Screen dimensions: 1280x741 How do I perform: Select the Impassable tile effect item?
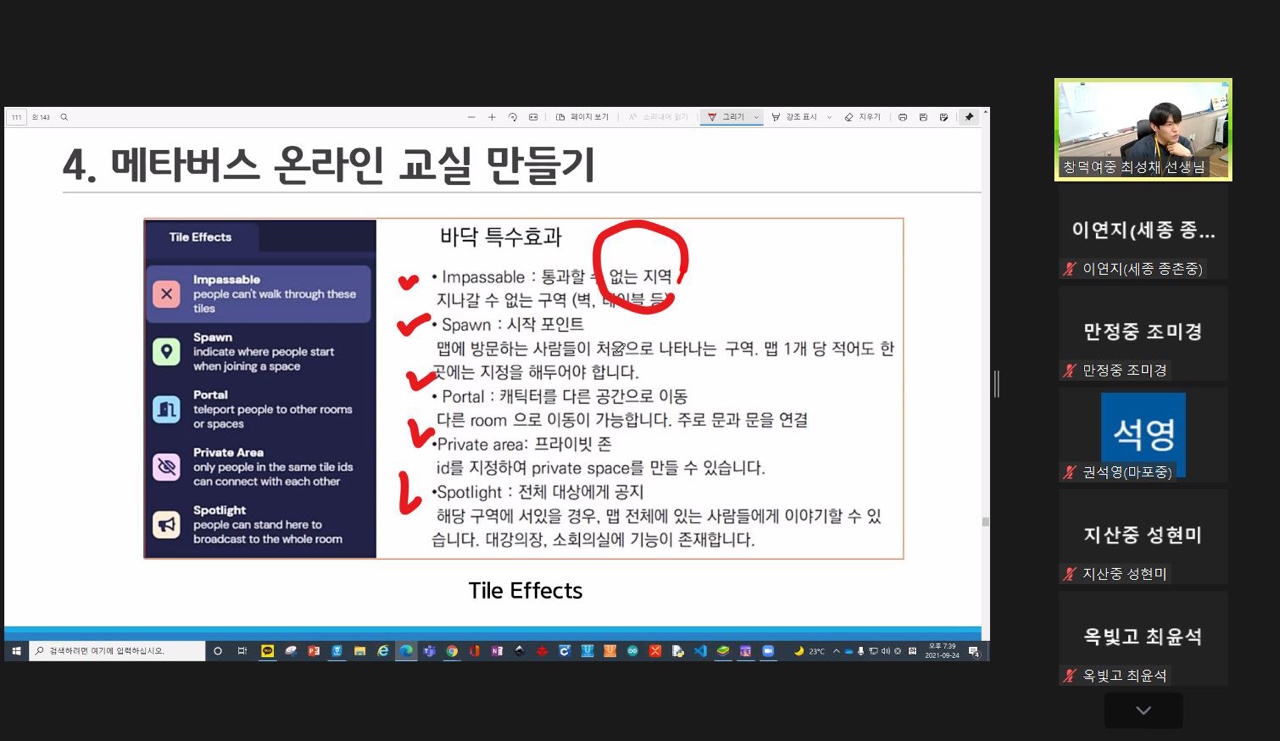[259, 294]
